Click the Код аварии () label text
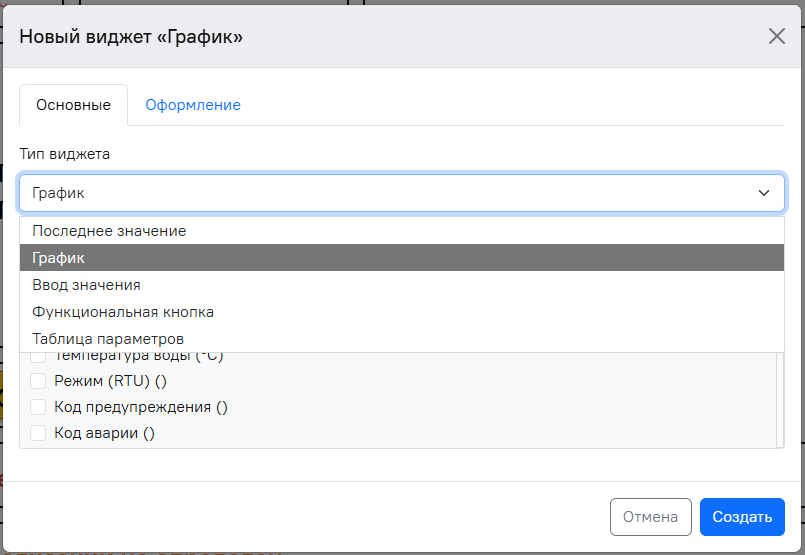 [x=104, y=433]
